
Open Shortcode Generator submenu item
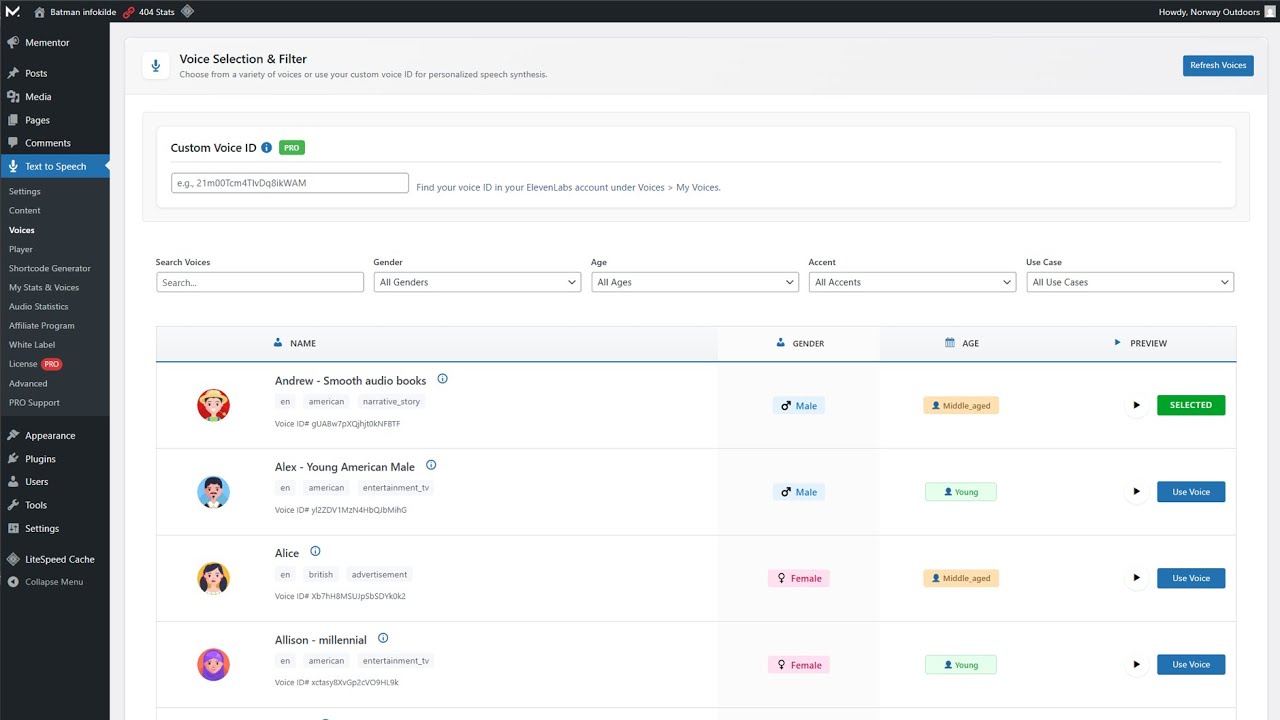coord(50,269)
